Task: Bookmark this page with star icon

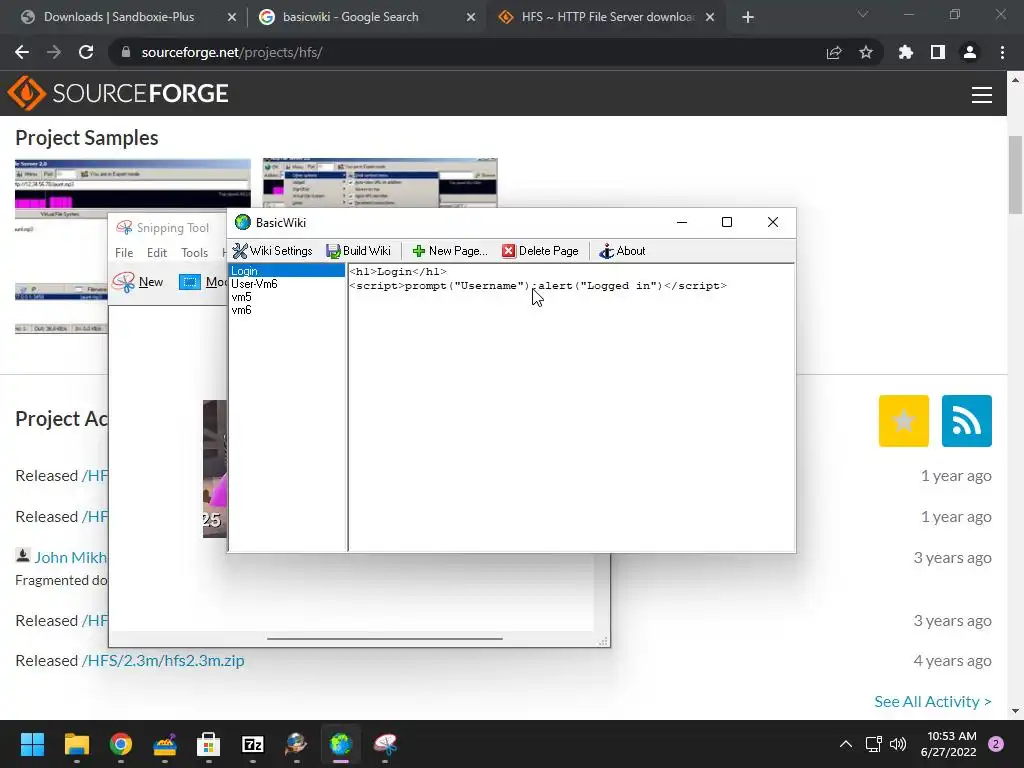Action: pos(866,52)
